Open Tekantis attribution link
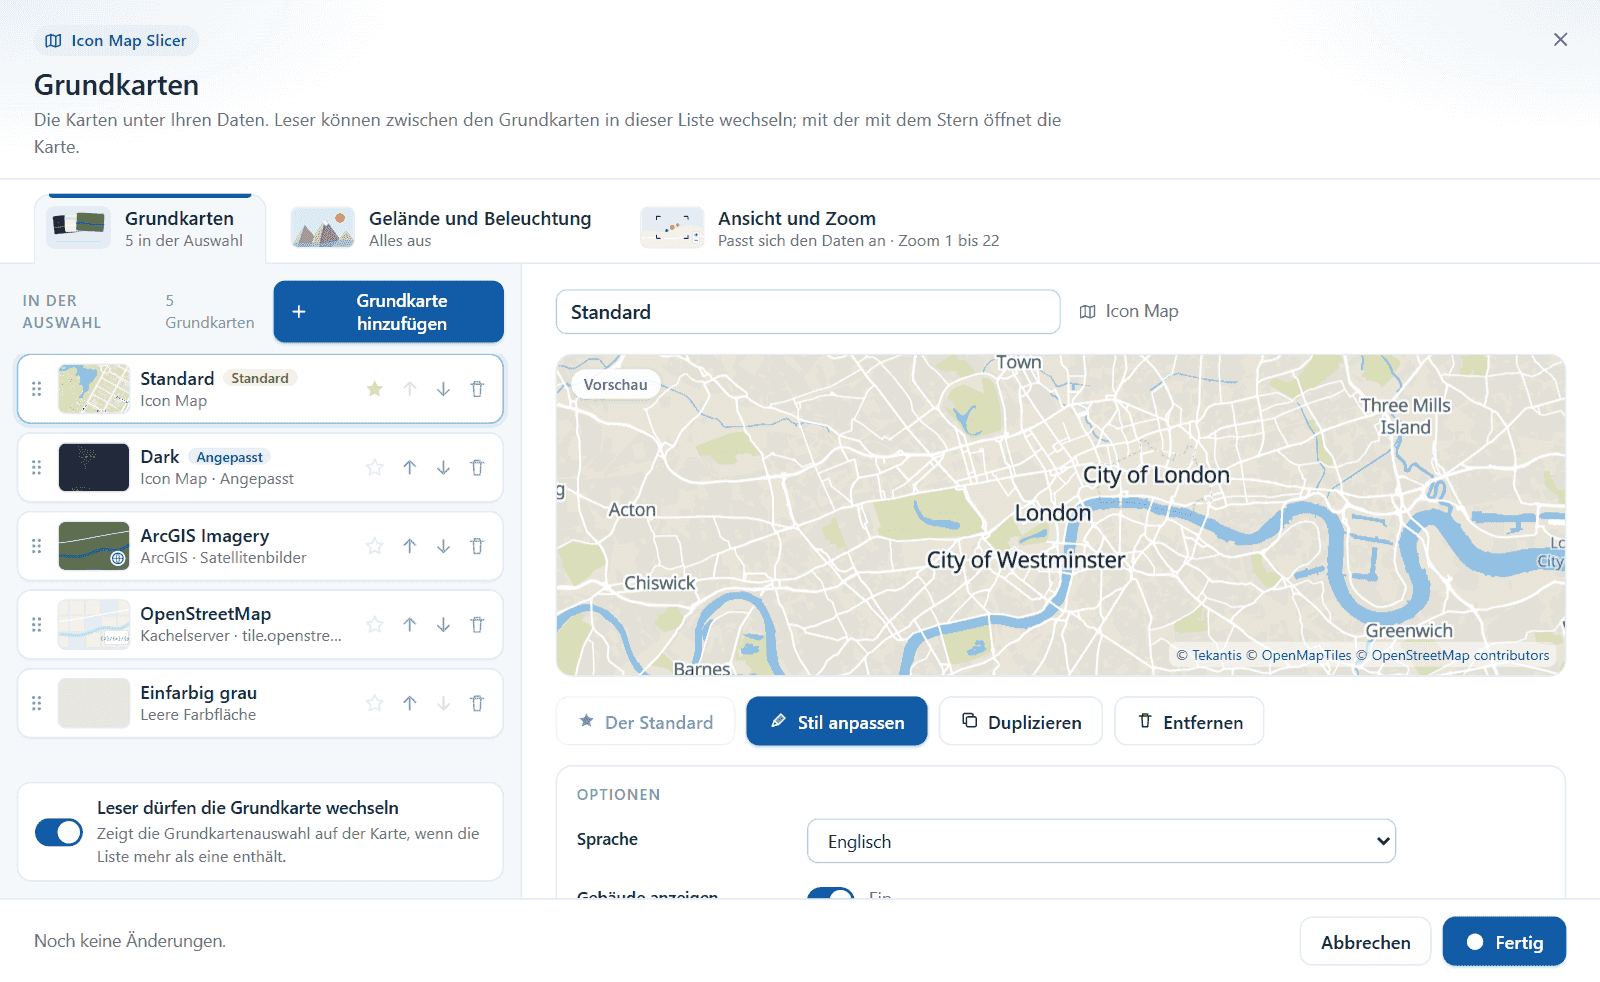The image size is (1600, 982). coord(1217,656)
